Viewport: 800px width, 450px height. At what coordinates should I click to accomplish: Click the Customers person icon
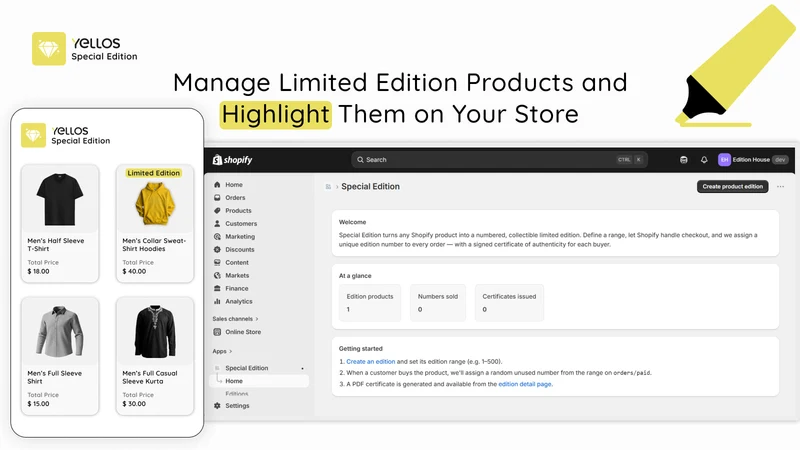pos(217,223)
